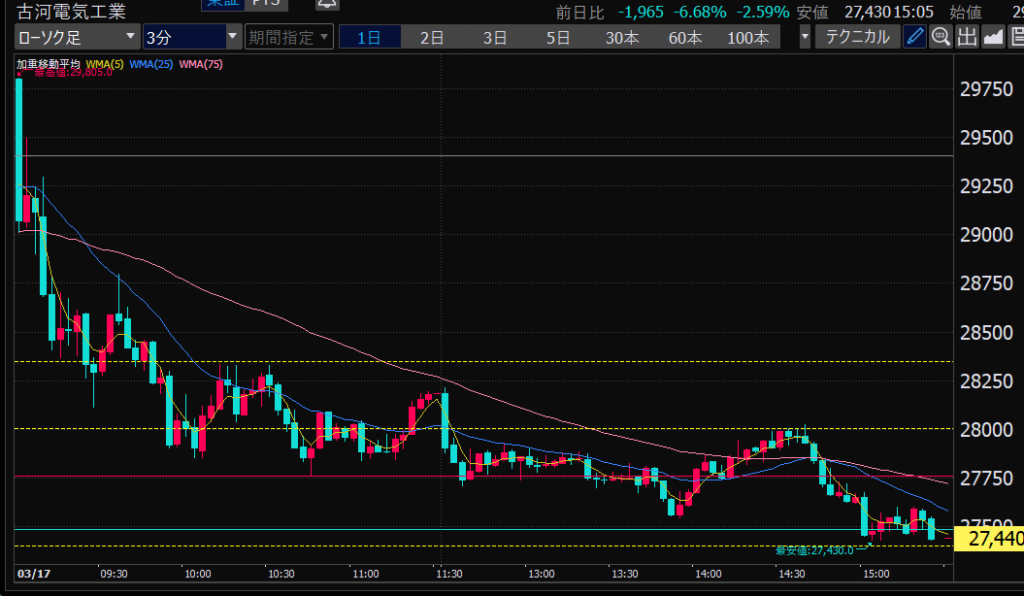This screenshot has height=596, width=1024.
Task: Open the 3分 interval dropdown
Action: (x=191, y=38)
